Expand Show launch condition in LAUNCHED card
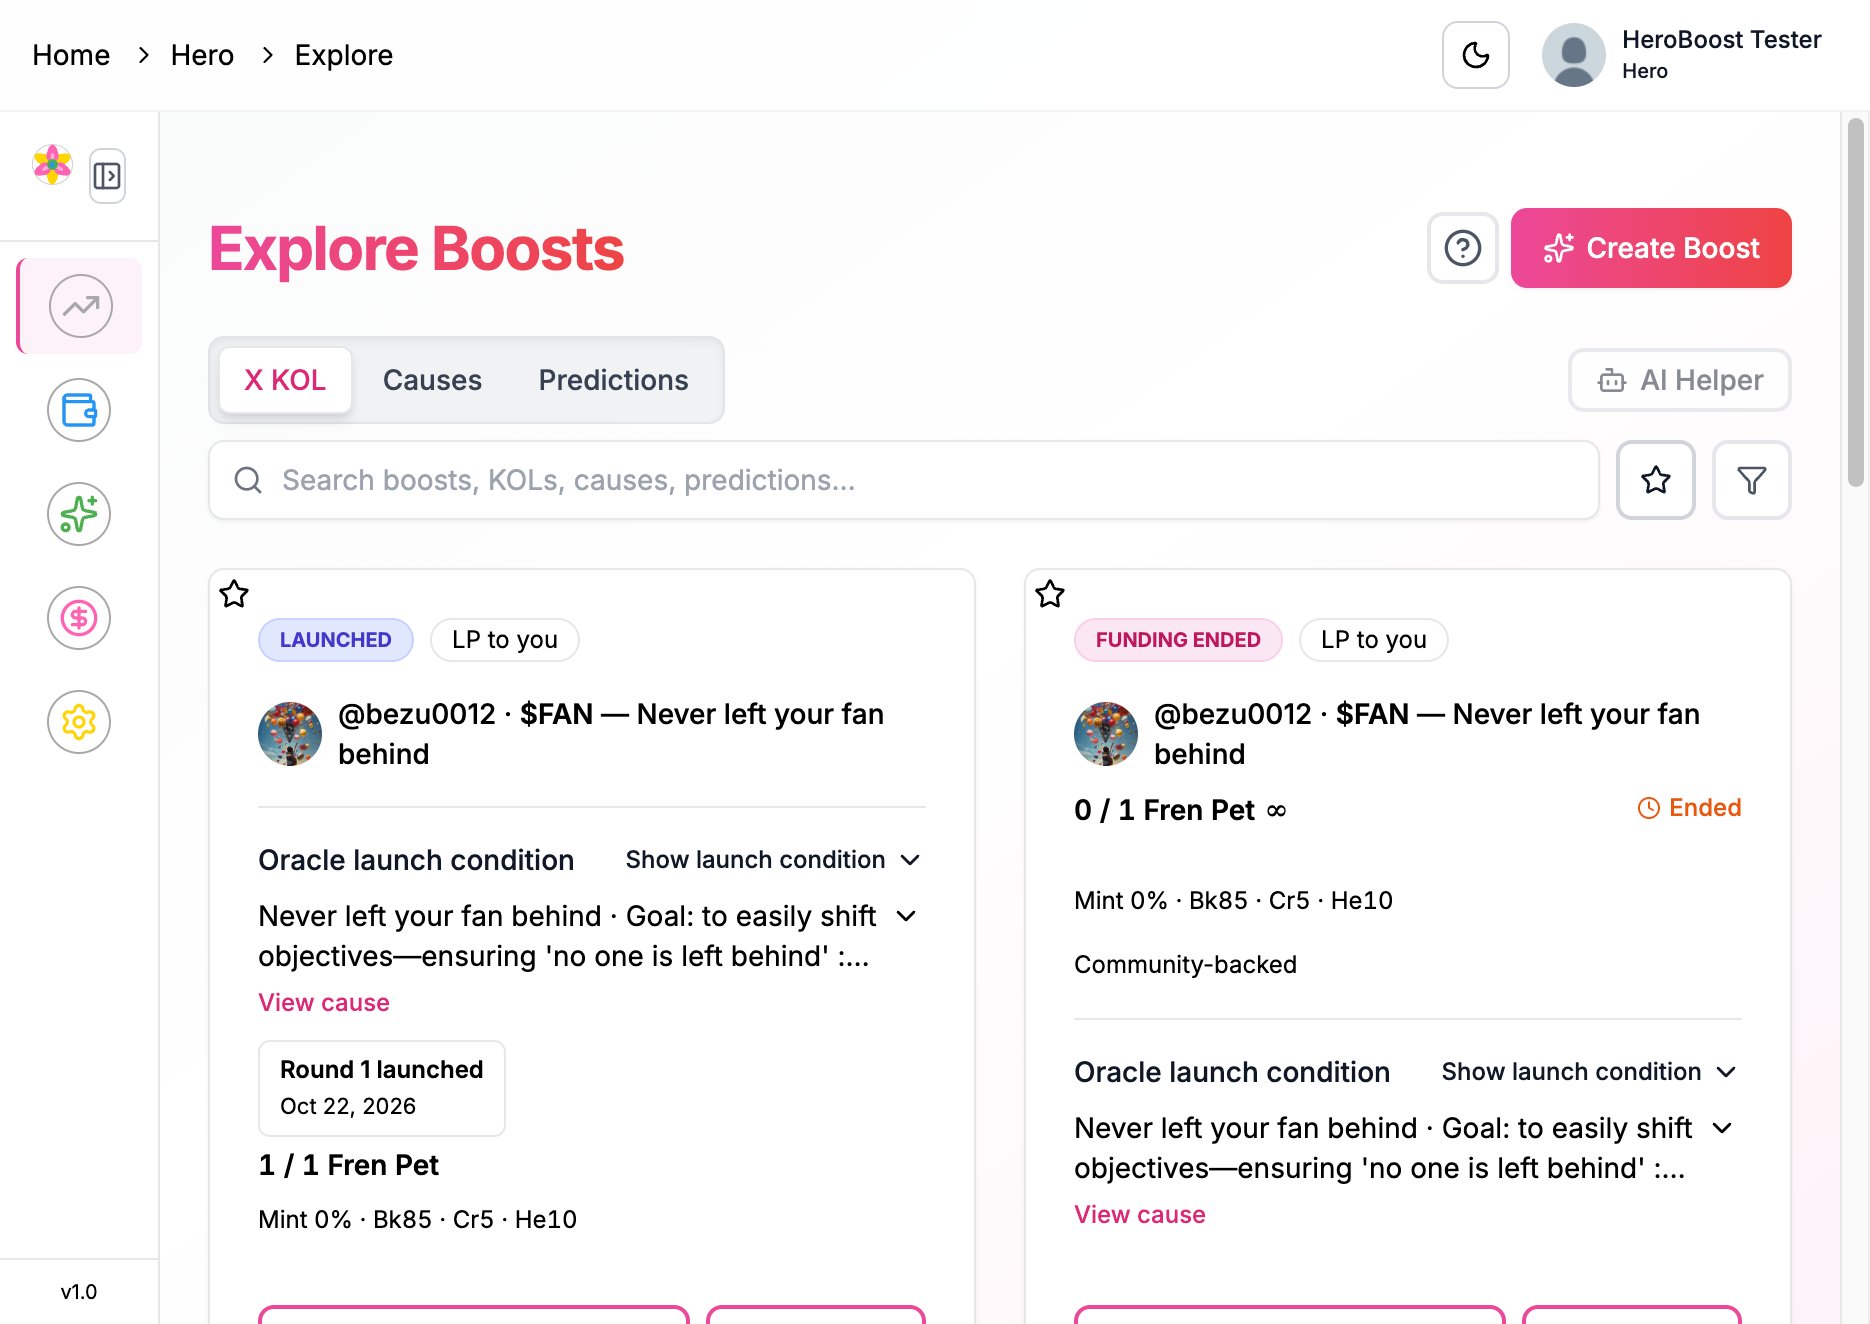 point(773,860)
